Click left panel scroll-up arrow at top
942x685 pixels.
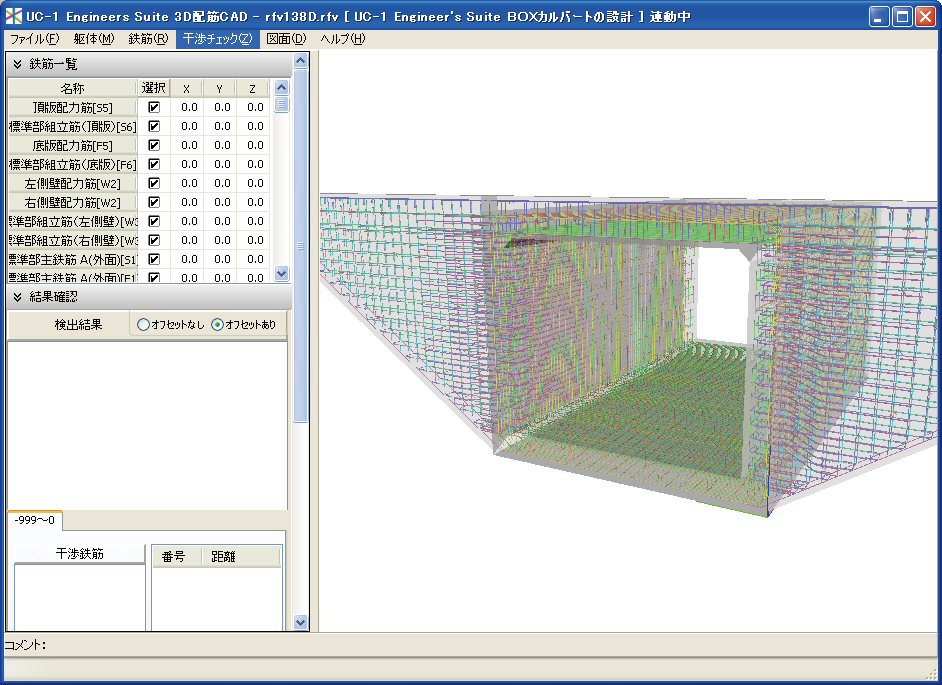coord(300,62)
